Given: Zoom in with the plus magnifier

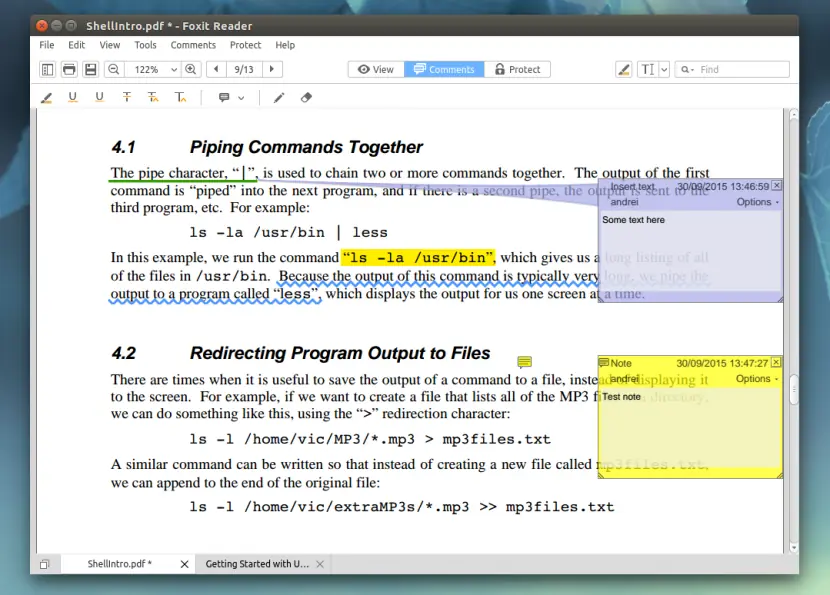Looking at the screenshot, I should point(191,69).
